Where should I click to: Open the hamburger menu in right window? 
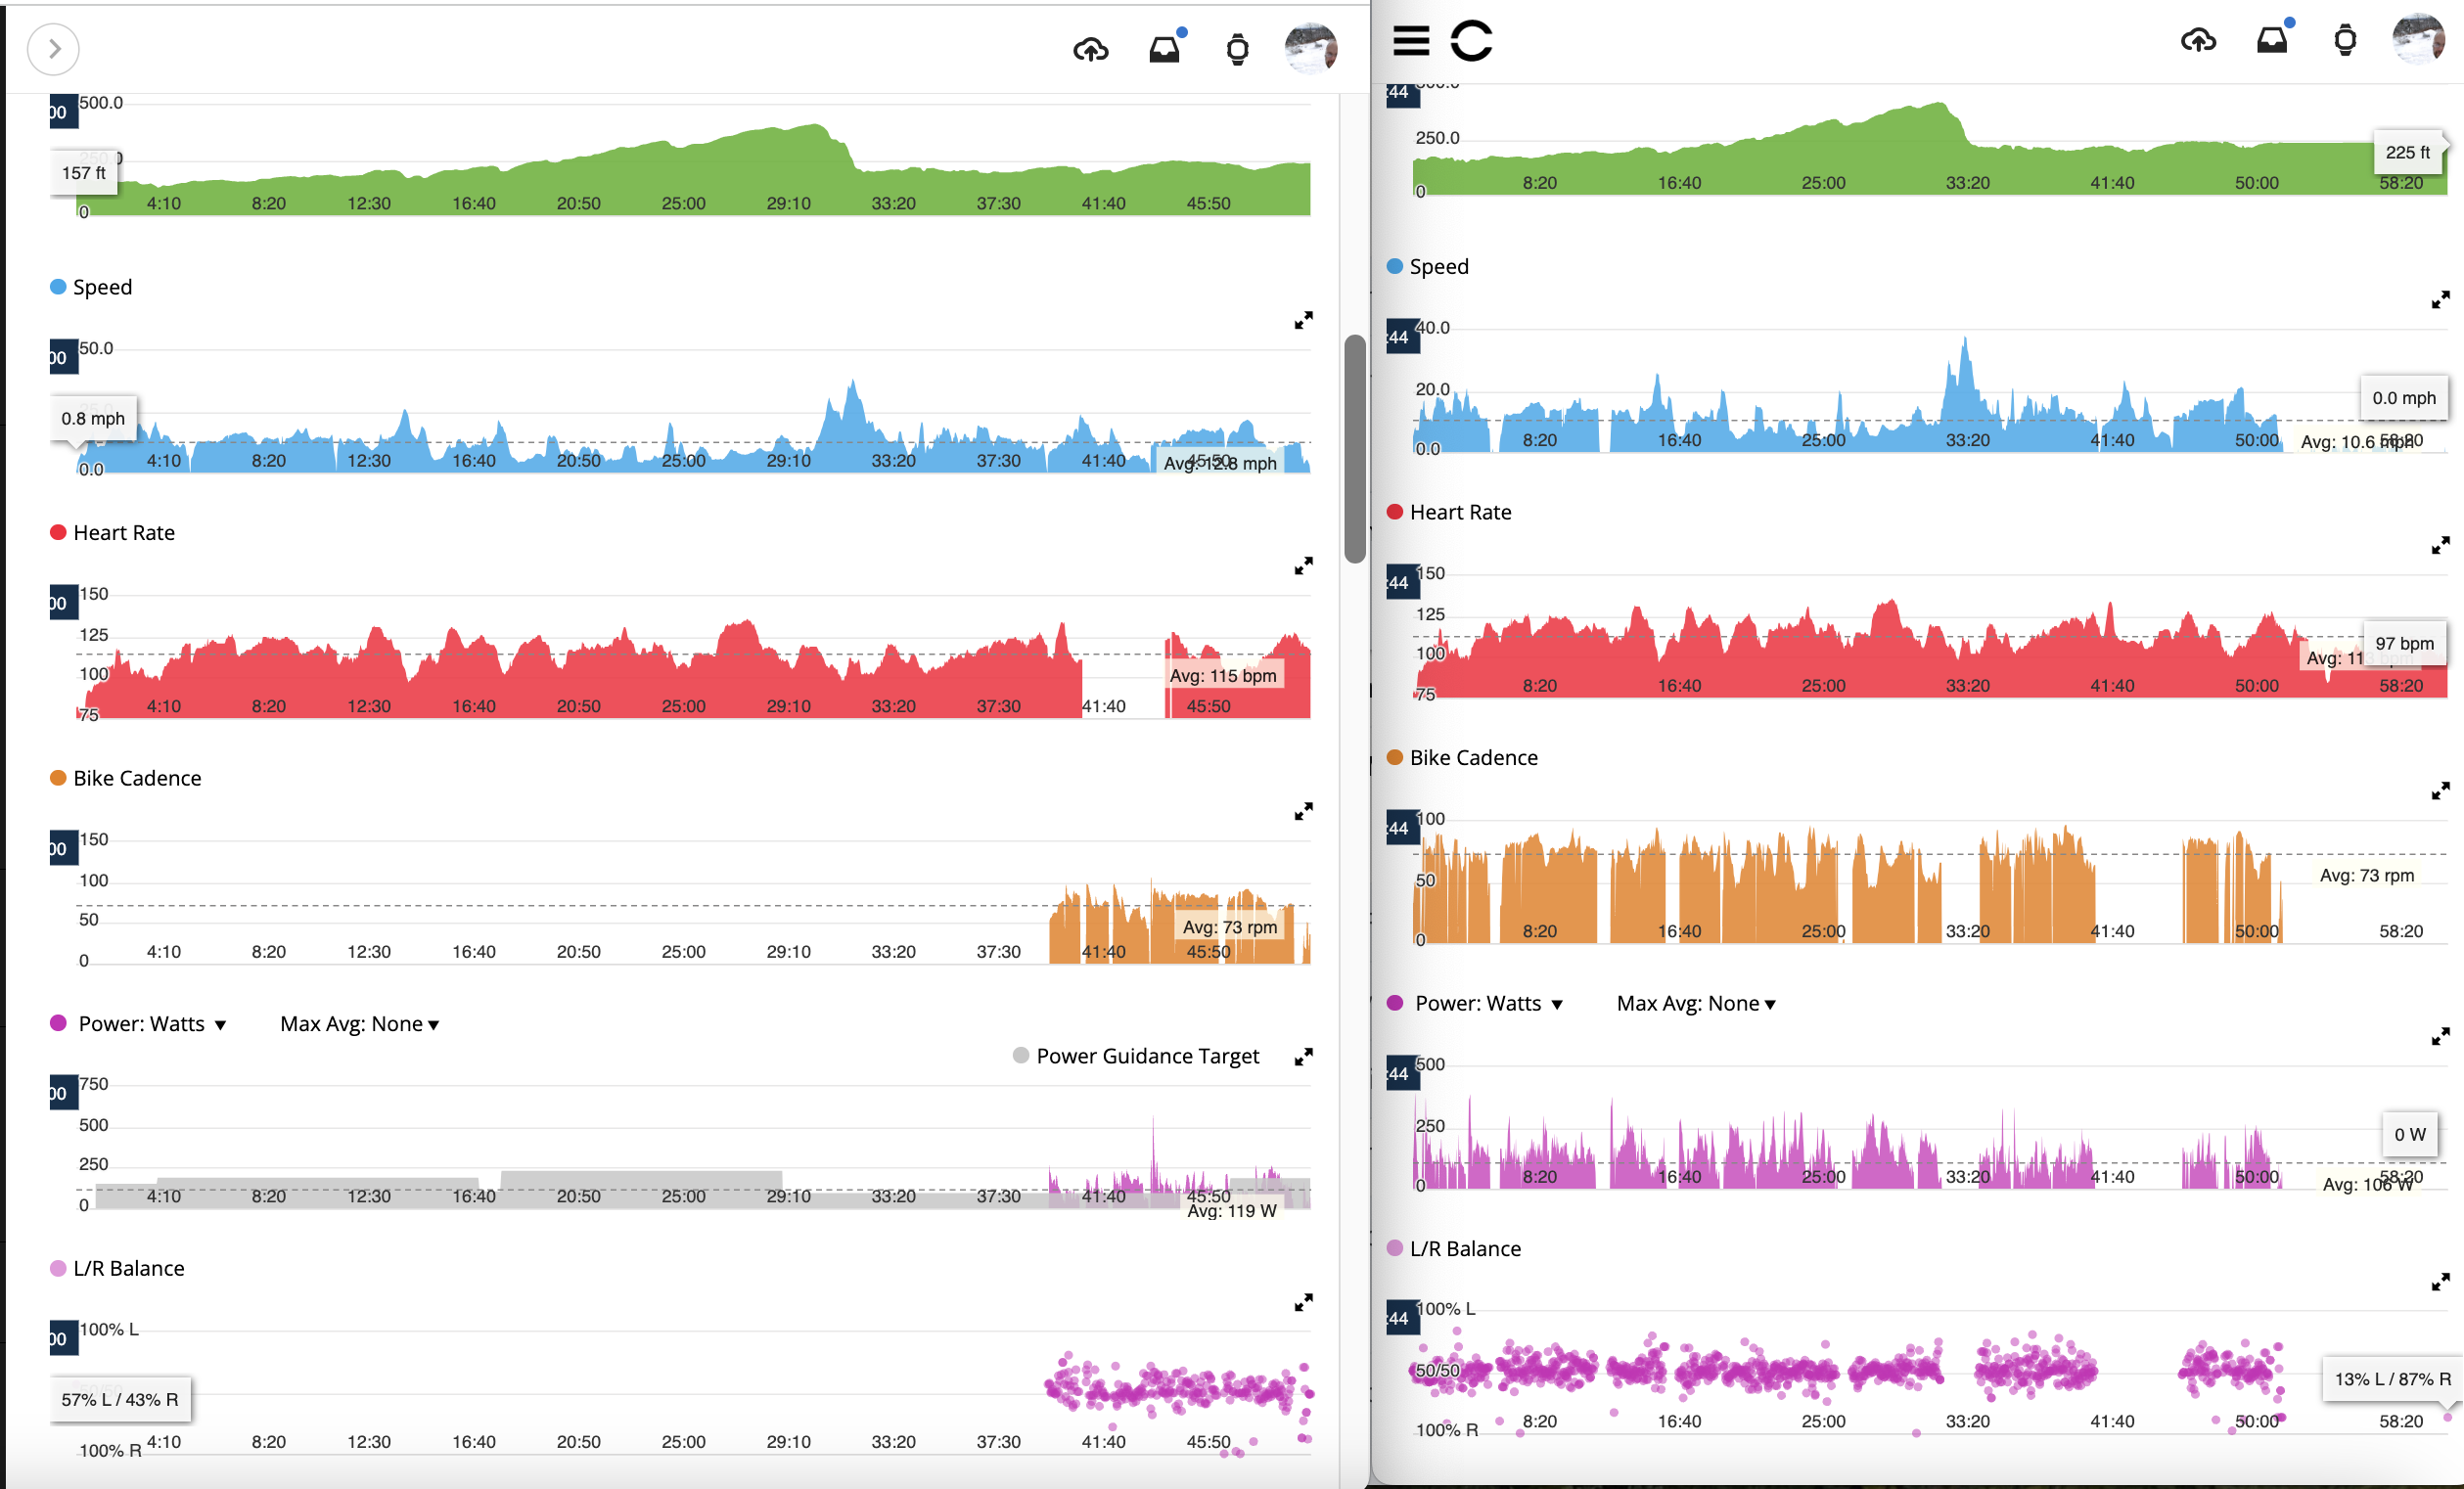coord(1411,41)
